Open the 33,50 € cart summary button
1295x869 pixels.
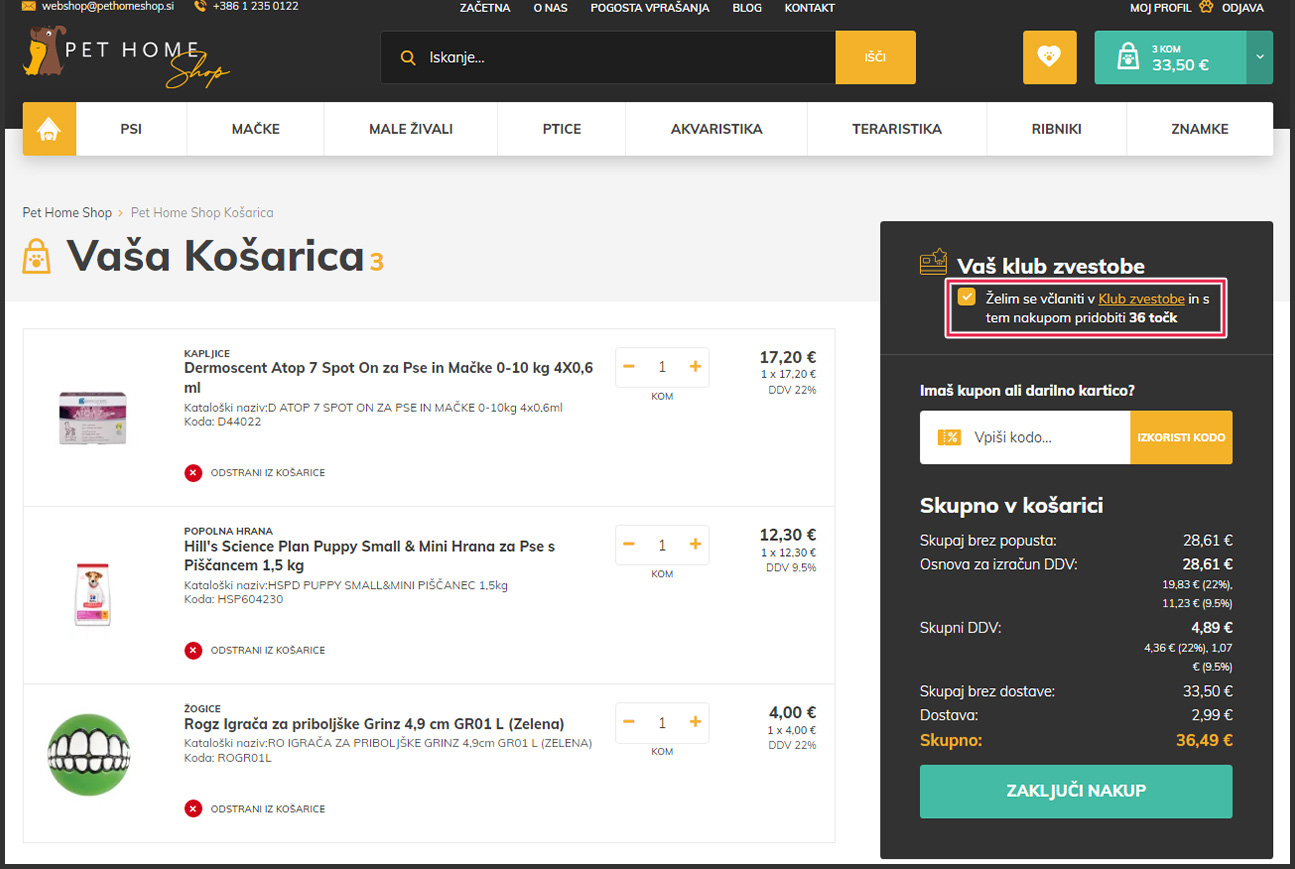coord(1170,57)
